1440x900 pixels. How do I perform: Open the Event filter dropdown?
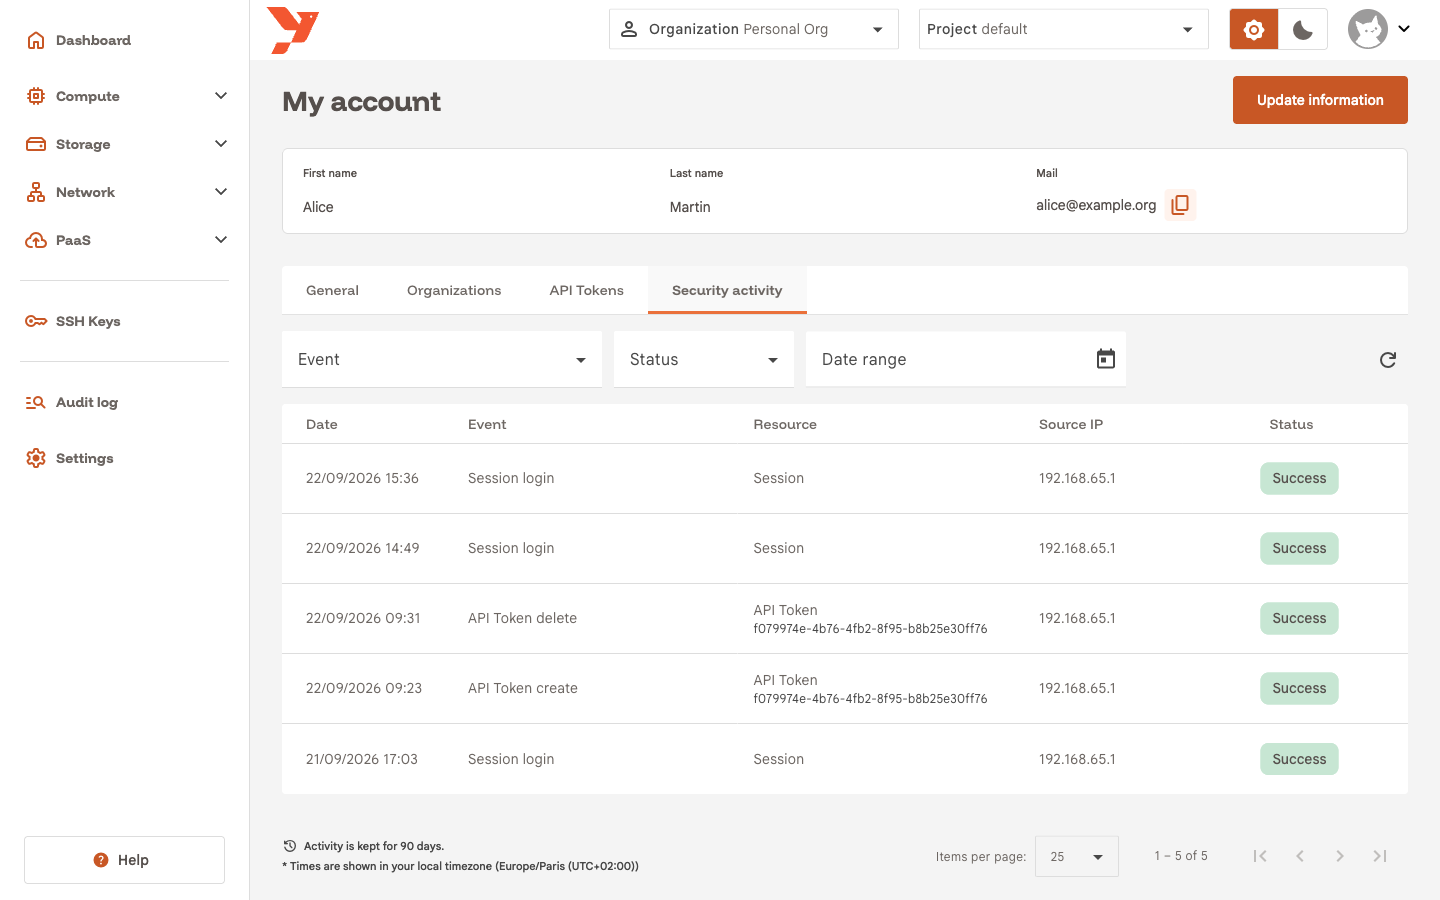point(442,359)
